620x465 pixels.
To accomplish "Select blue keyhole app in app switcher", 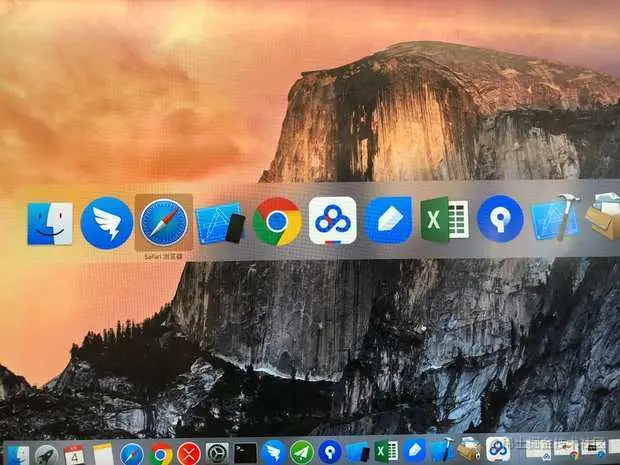I will pos(500,219).
